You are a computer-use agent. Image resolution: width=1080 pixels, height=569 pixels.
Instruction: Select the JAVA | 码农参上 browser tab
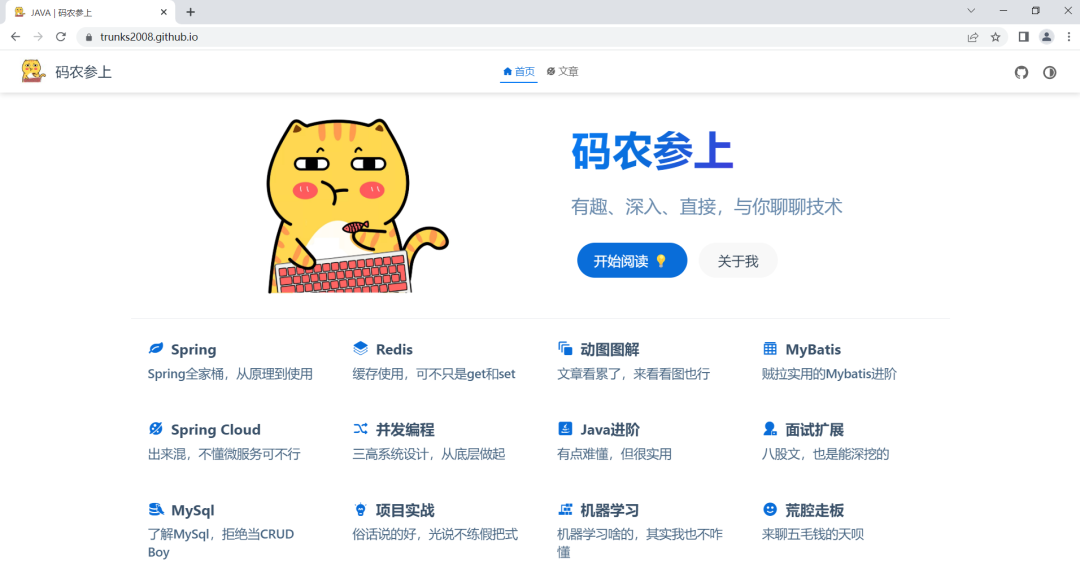90,12
